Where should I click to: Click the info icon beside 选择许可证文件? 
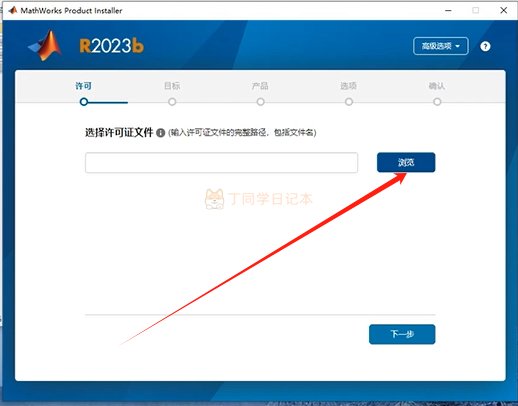[161, 133]
